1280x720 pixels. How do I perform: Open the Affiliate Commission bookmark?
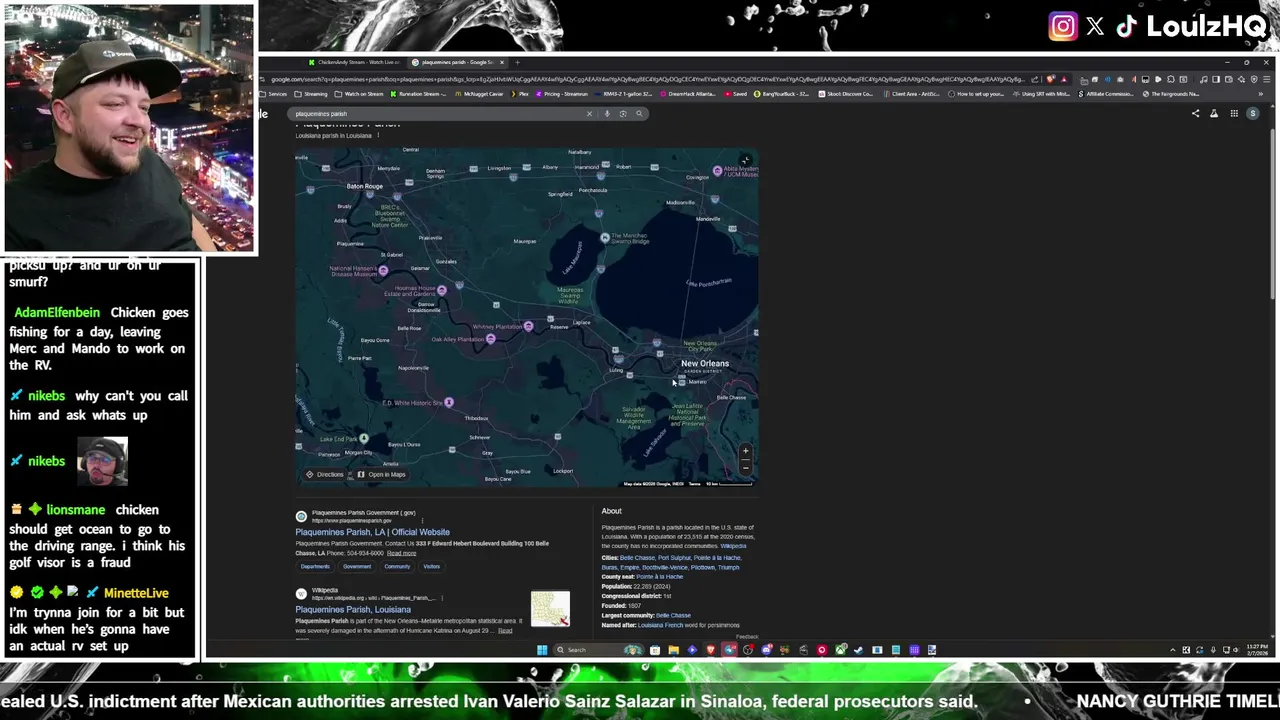coord(1106,94)
